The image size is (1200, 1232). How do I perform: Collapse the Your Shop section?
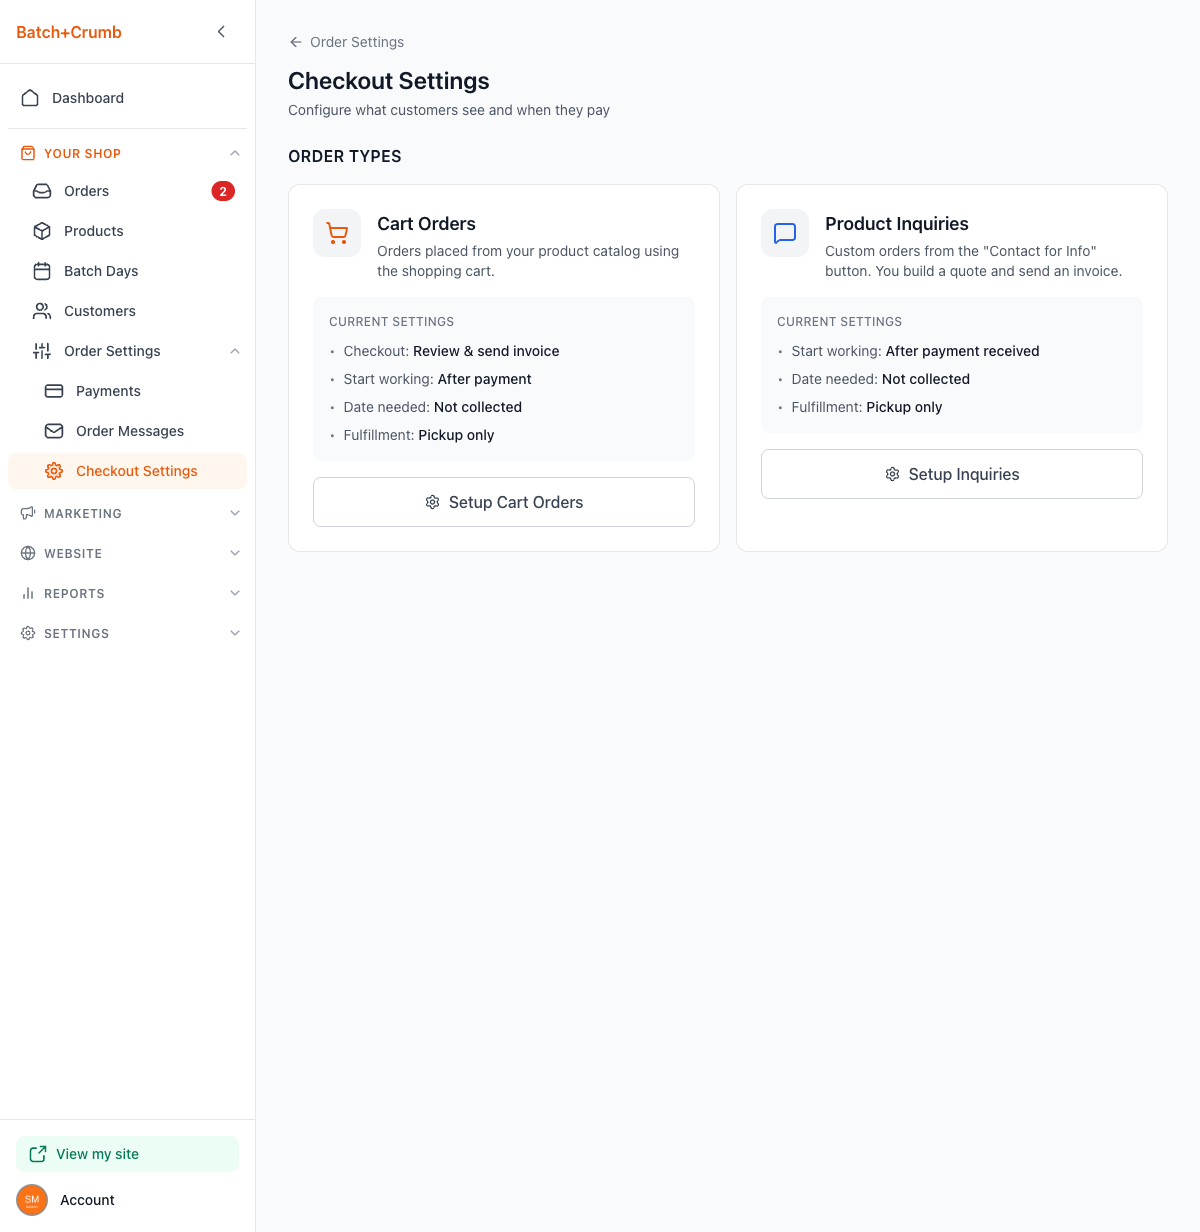pos(235,153)
